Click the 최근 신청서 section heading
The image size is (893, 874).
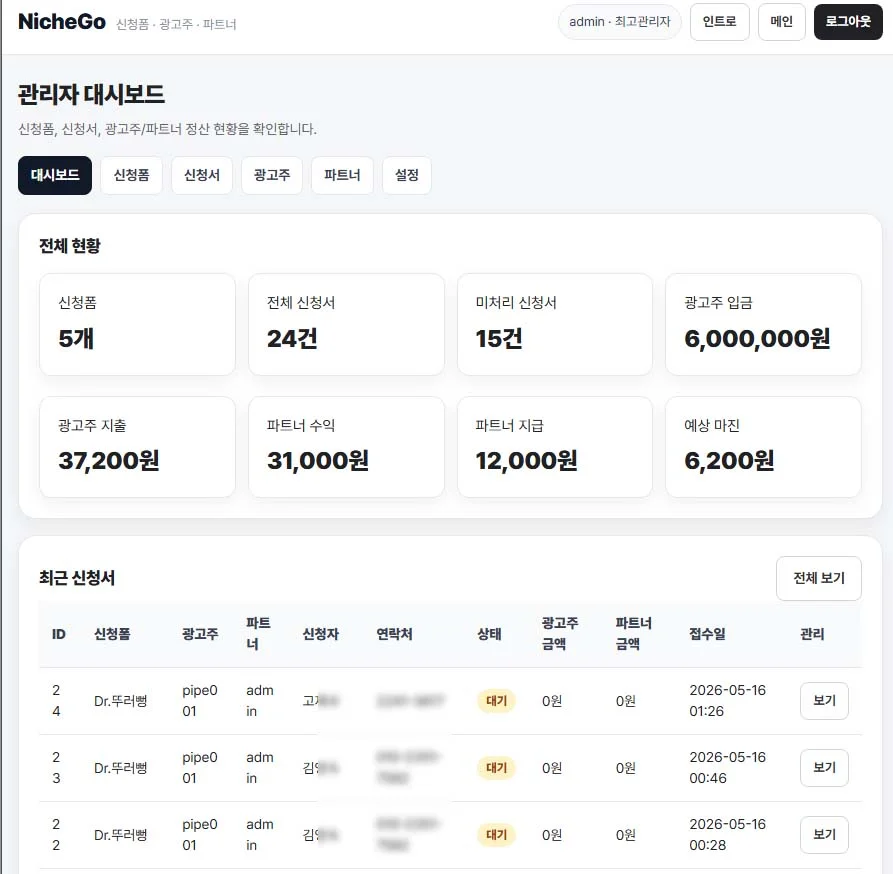pyautogui.click(x=77, y=578)
